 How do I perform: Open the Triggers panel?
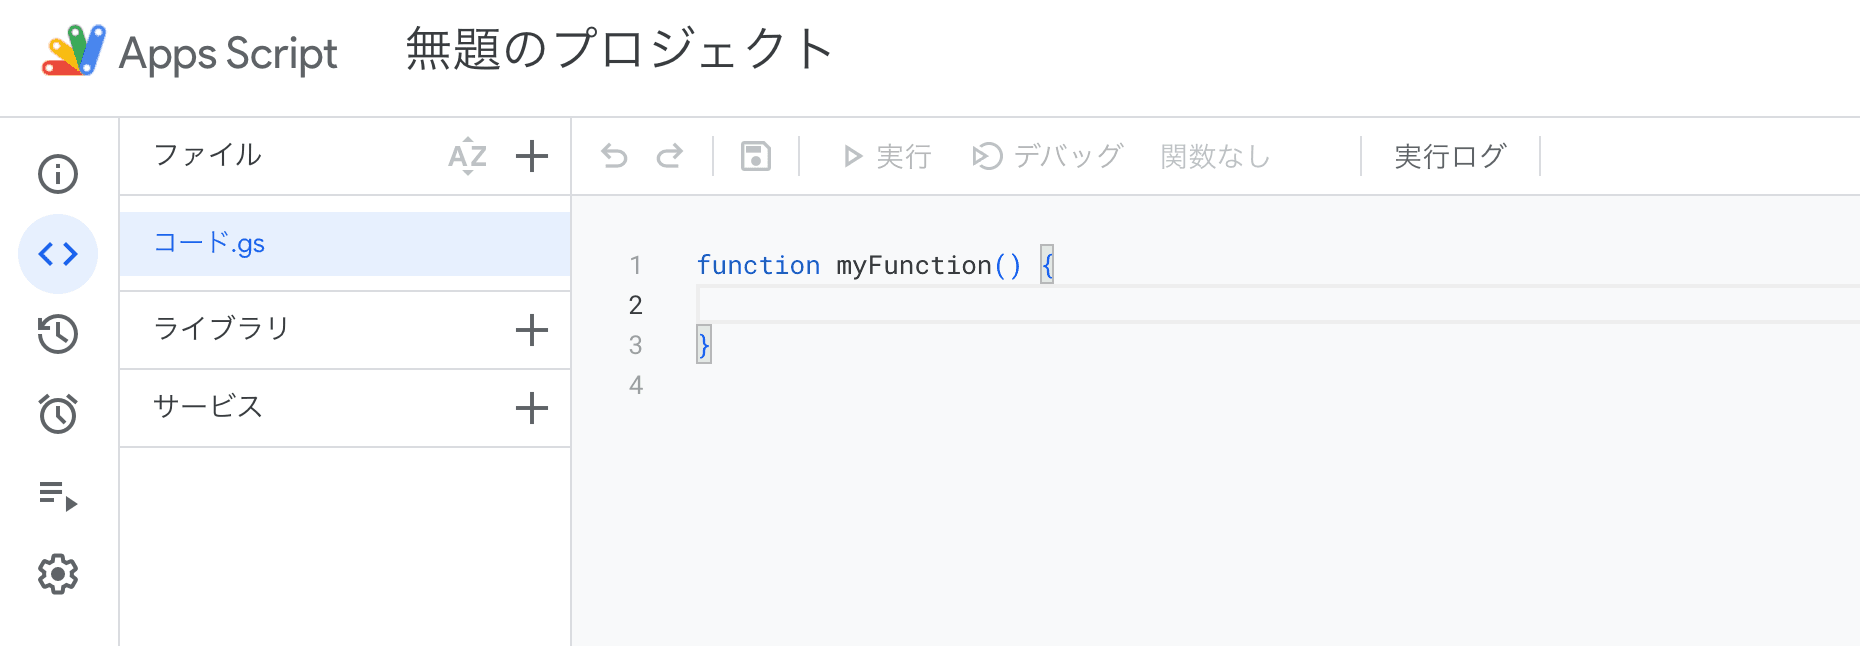click(58, 412)
